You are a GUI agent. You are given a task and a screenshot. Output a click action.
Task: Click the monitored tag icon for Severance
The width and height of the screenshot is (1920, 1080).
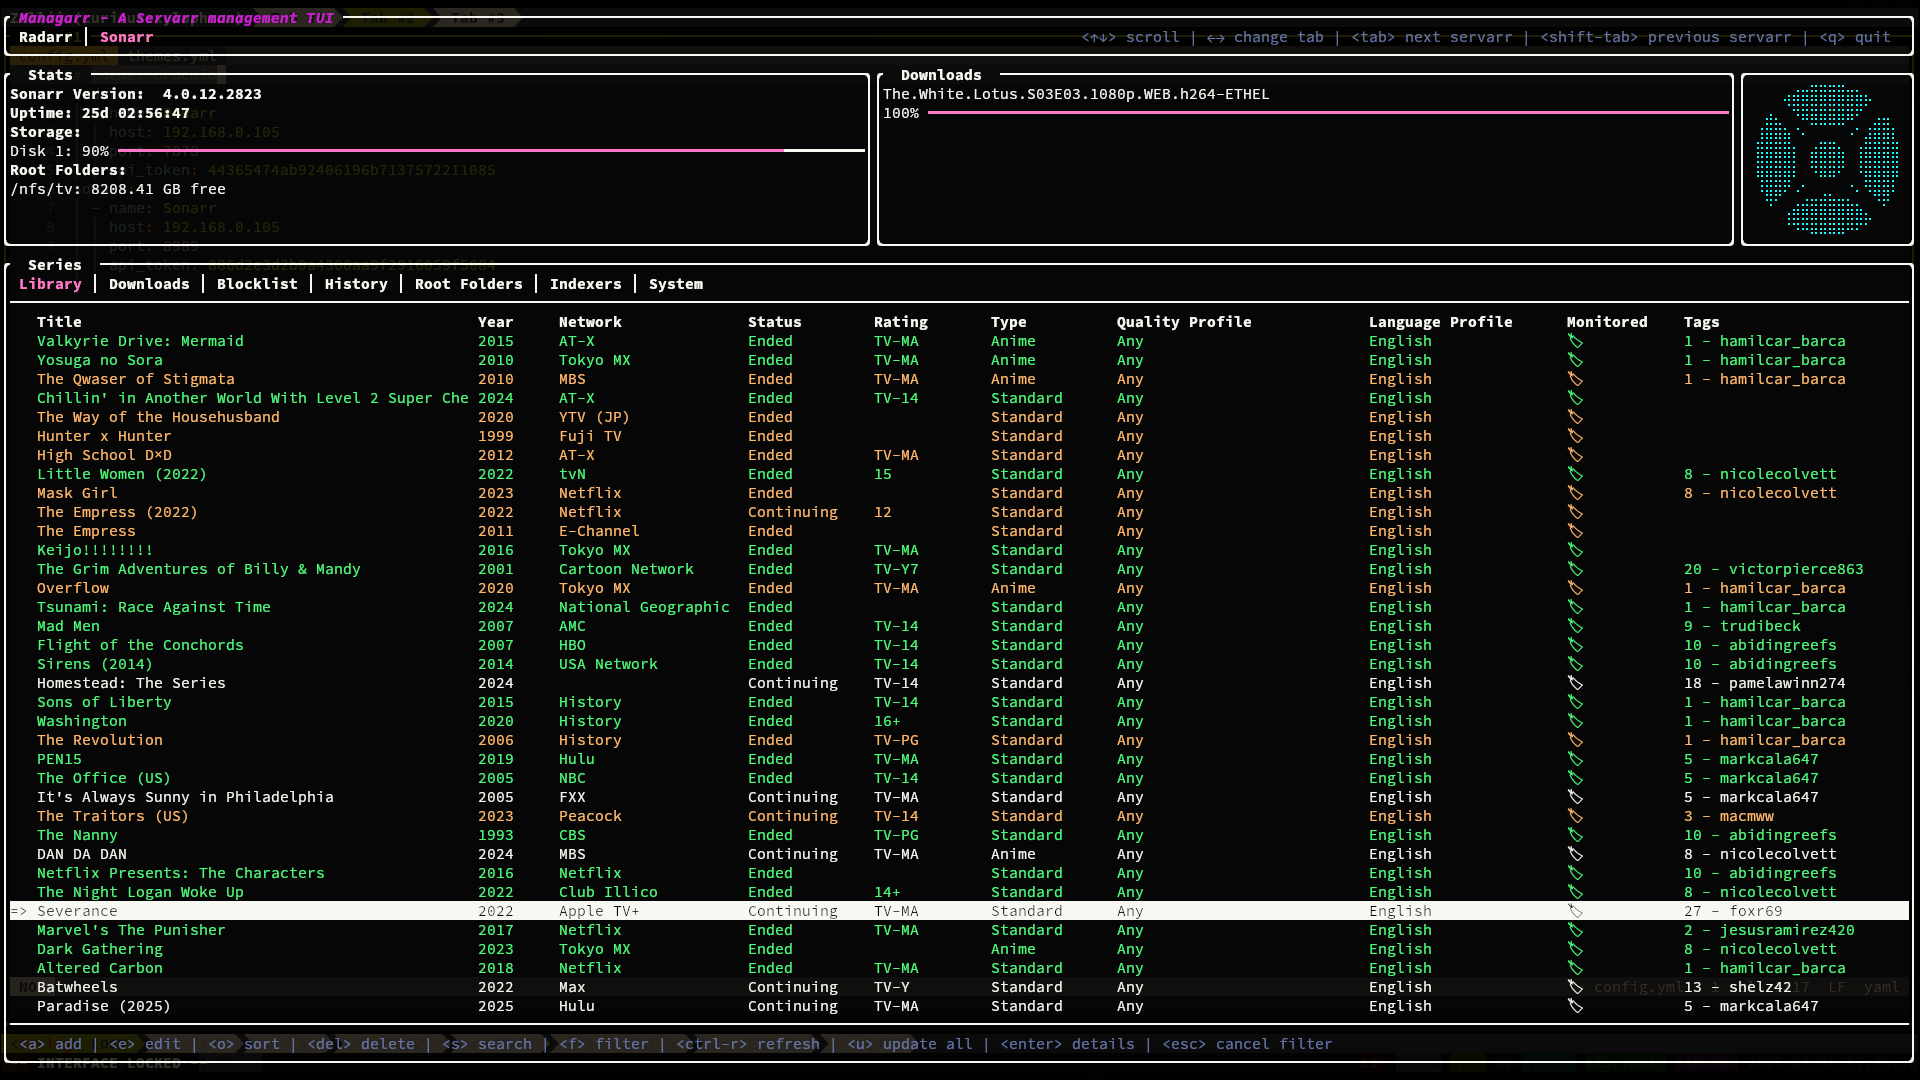point(1575,911)
